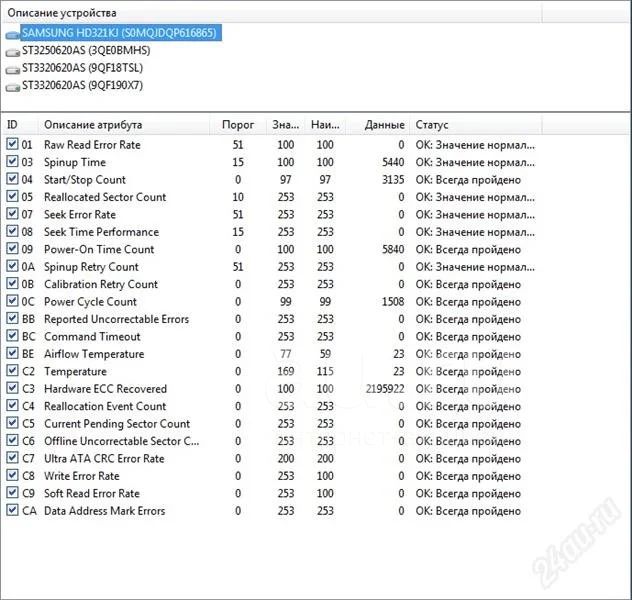Toggle checkbox for C5 Current Pending Sector Count

(x=12, y=423)
